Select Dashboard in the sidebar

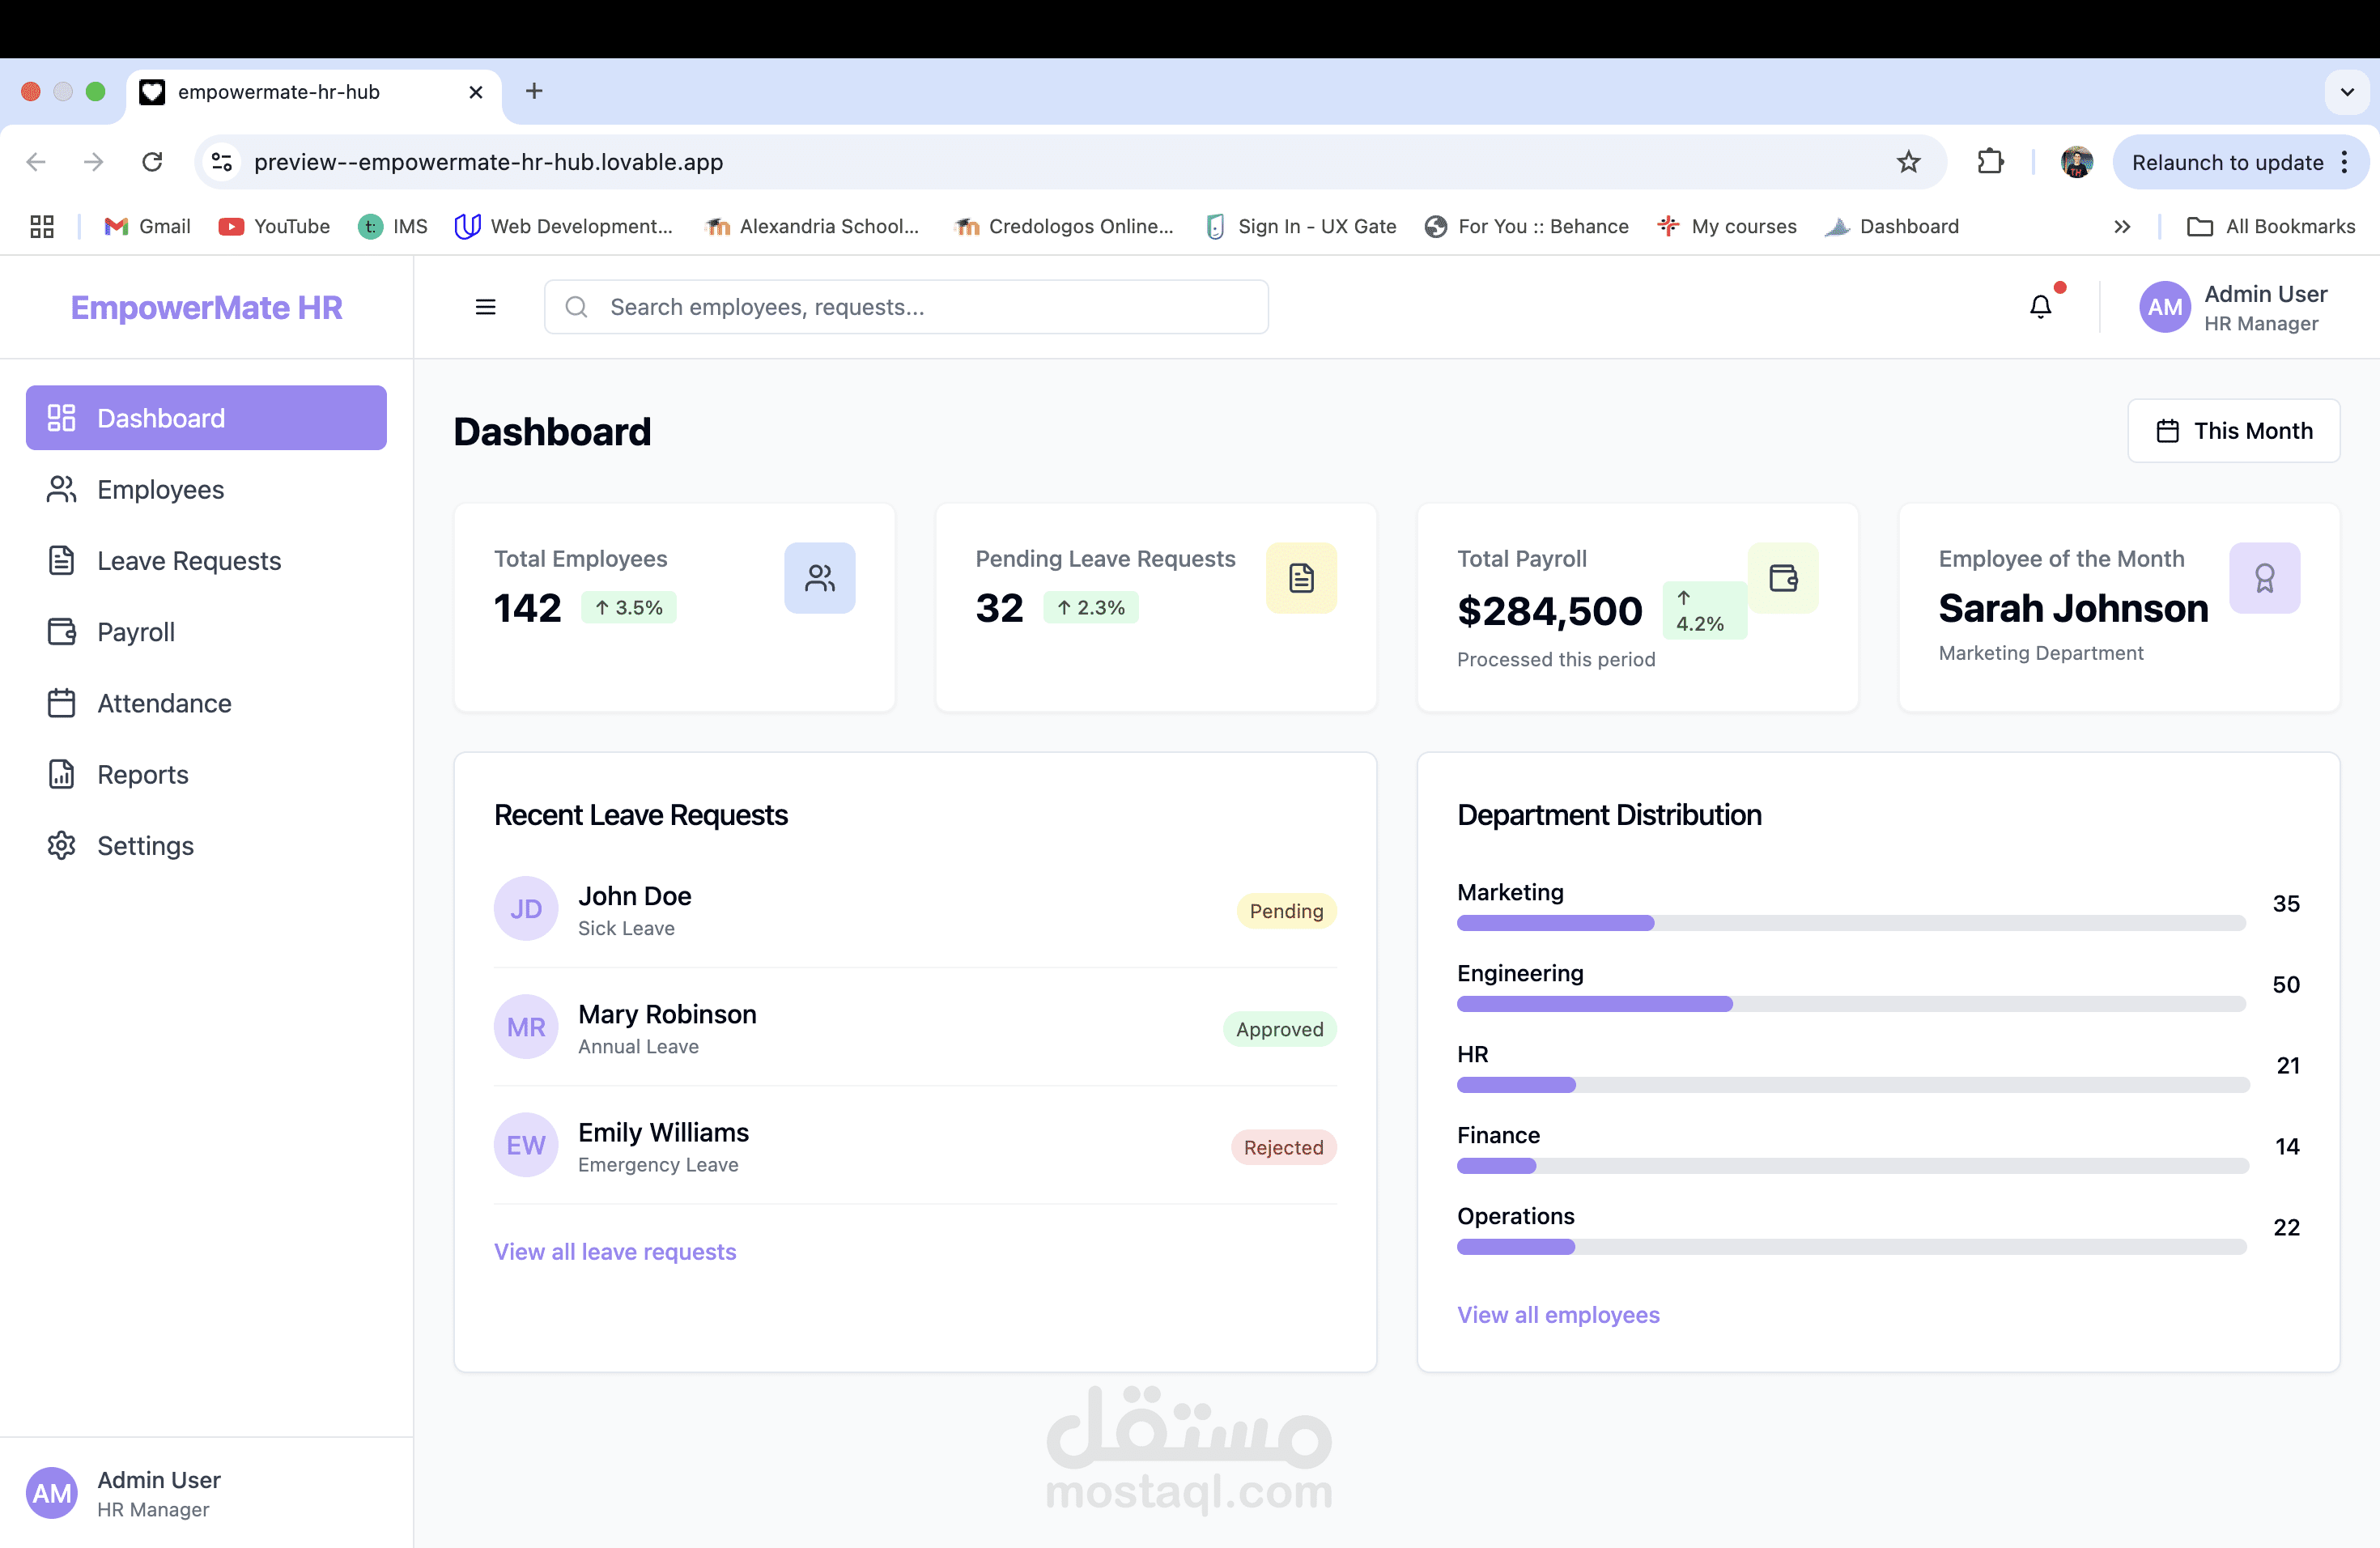pos(206,418)
